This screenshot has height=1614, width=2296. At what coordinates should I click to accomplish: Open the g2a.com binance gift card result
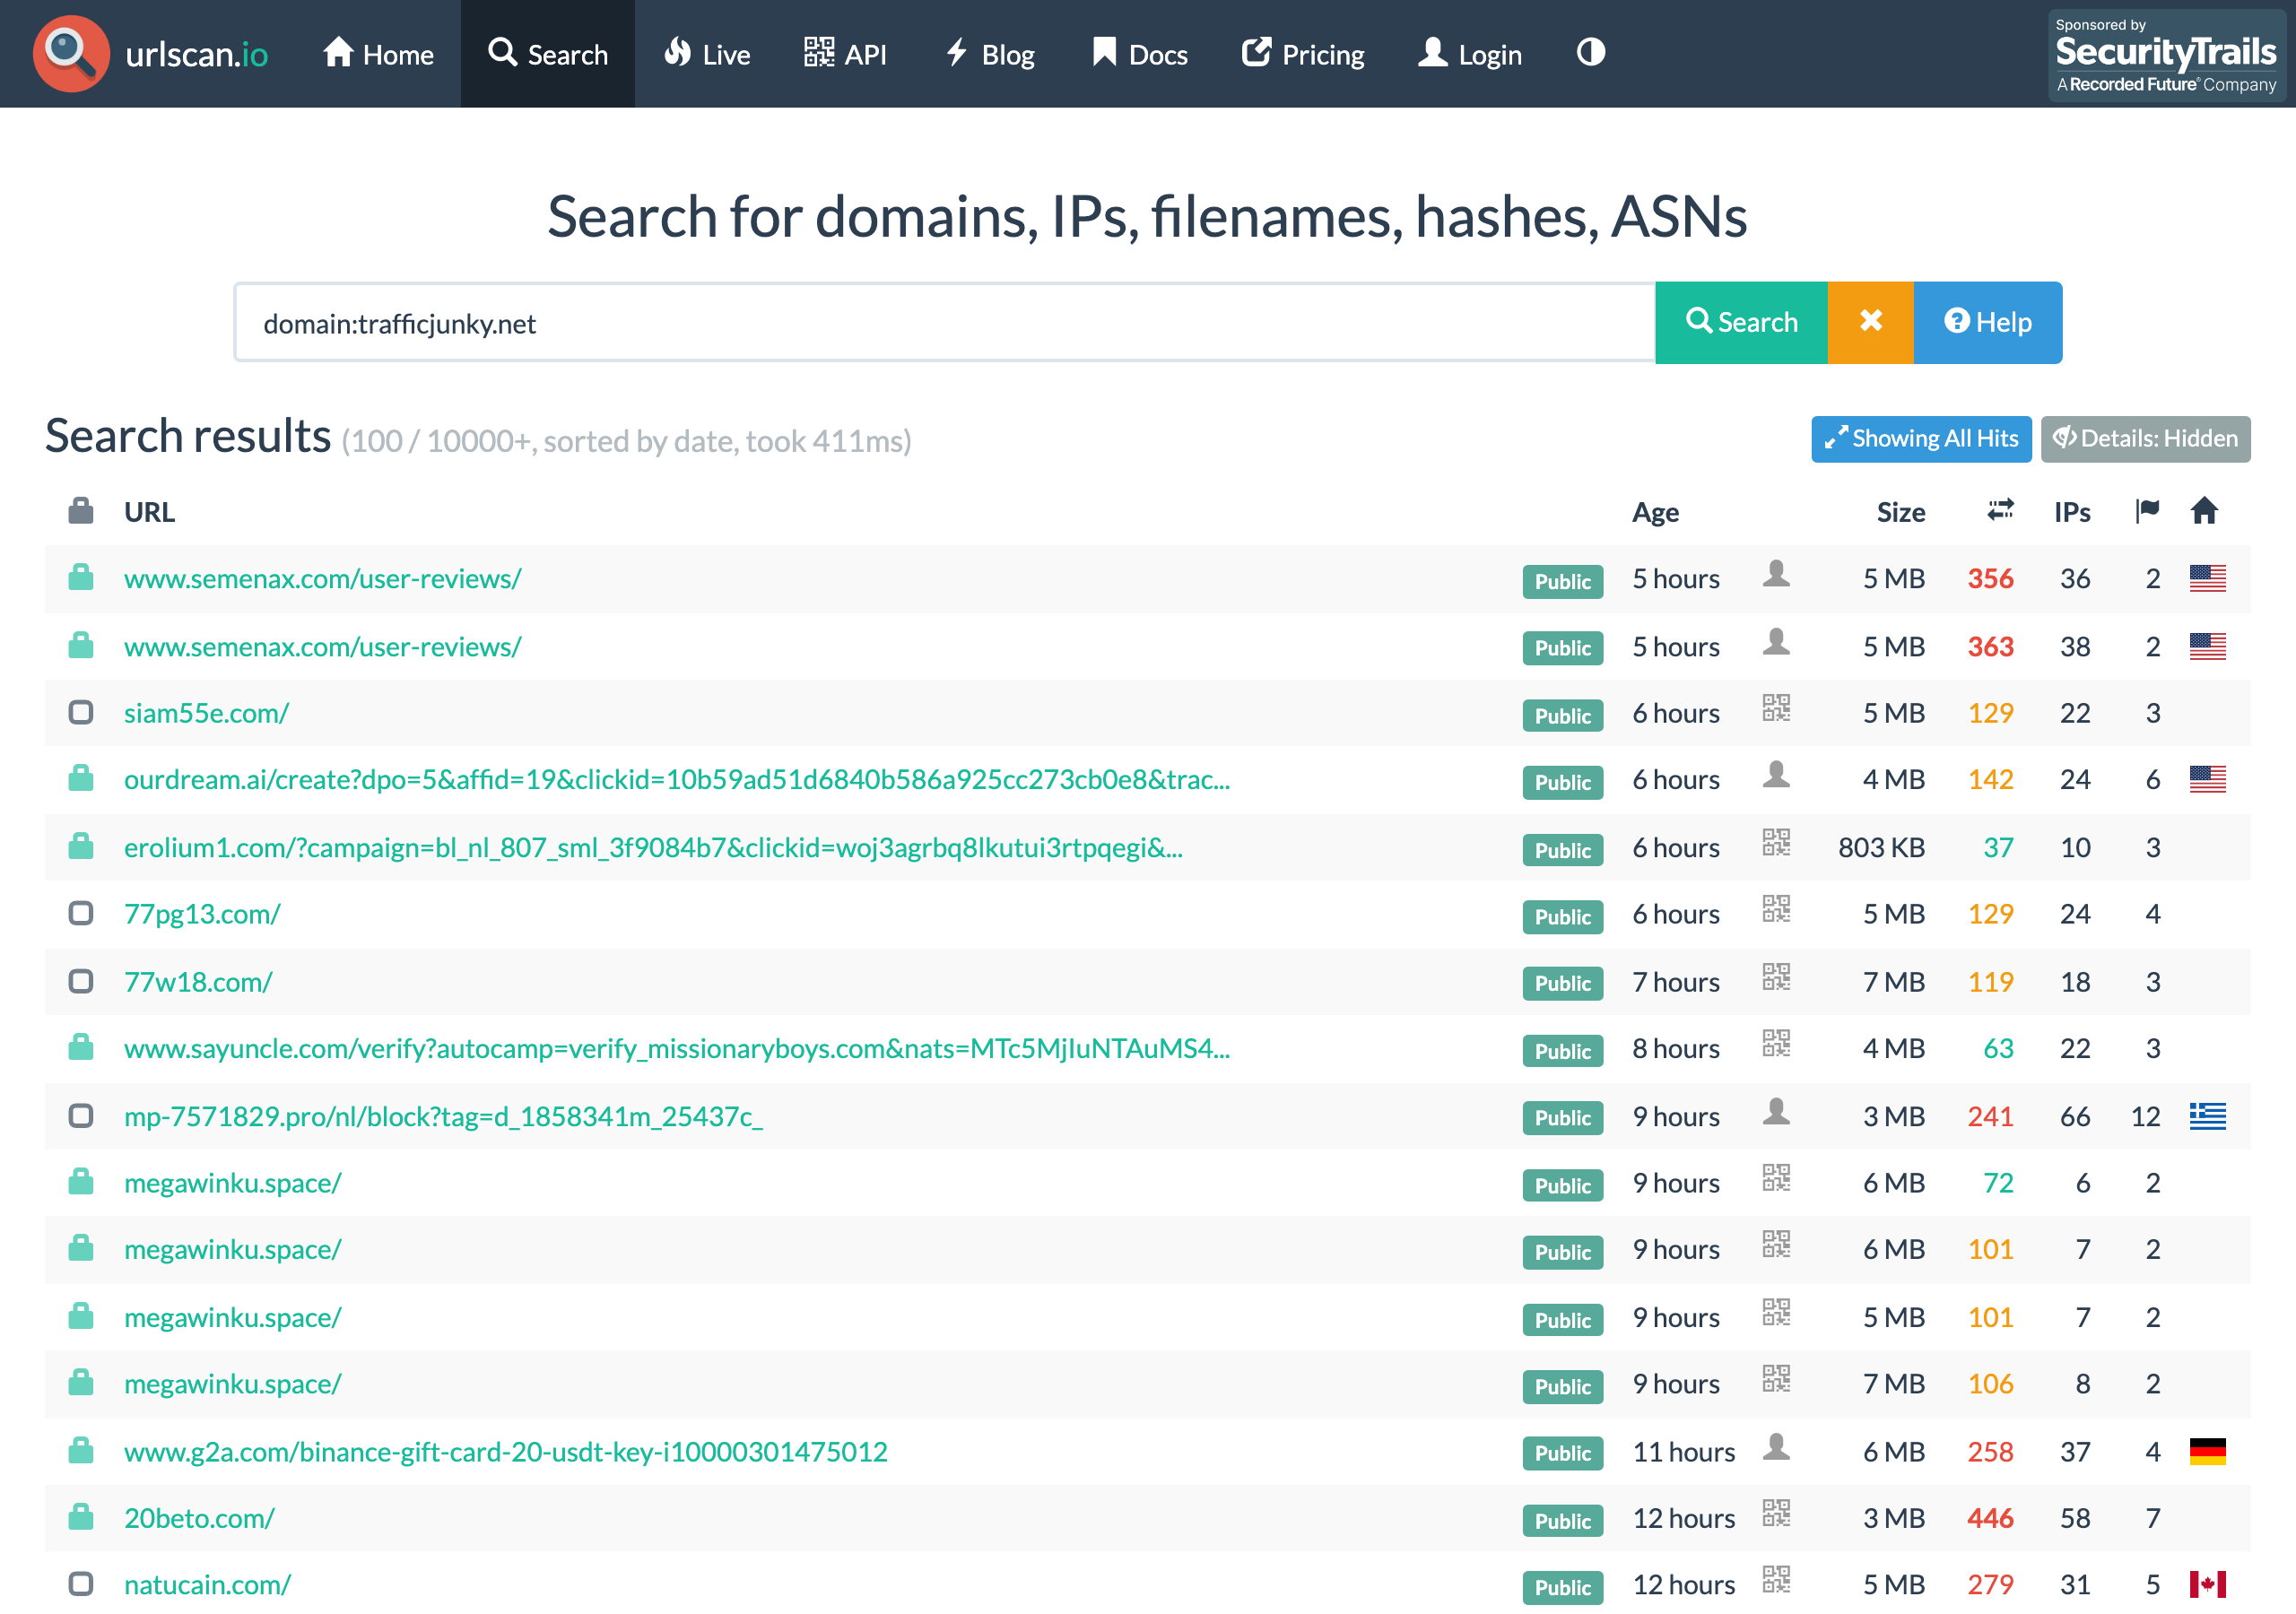click(x=505, y=1452)
